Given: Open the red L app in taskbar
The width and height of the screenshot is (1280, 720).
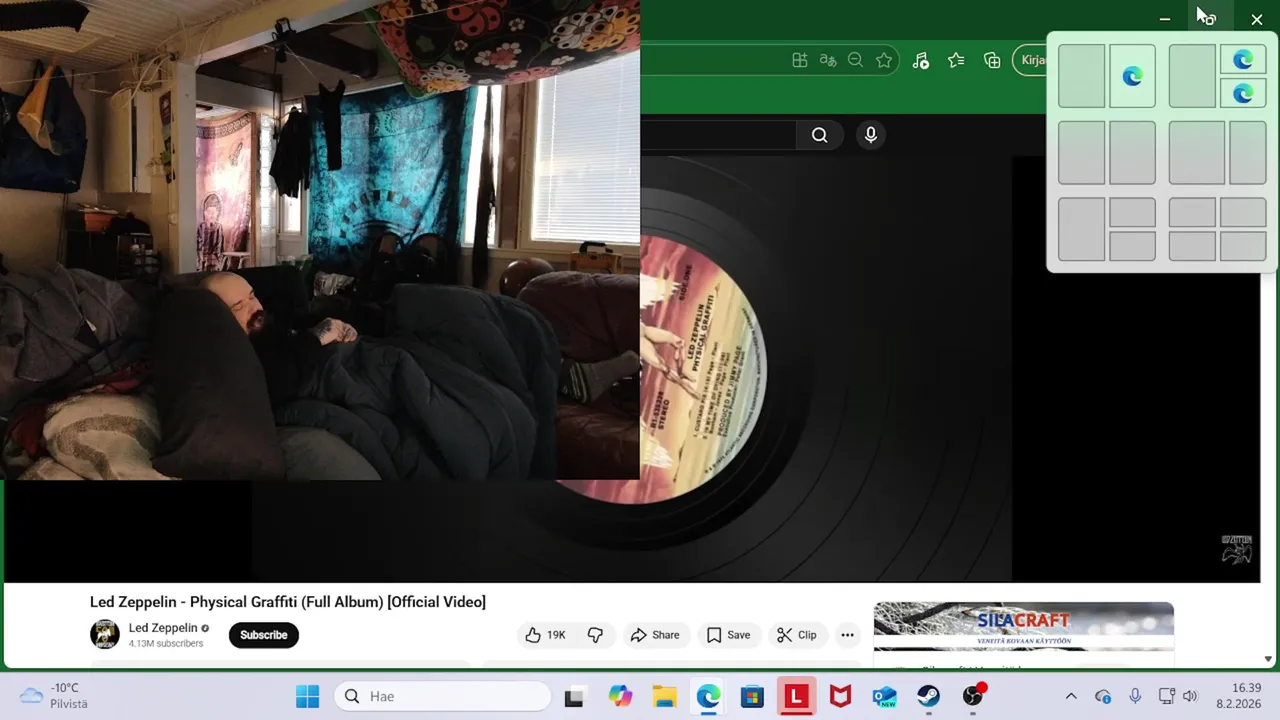Looking at the screenshot, I should tap(796, 696).
